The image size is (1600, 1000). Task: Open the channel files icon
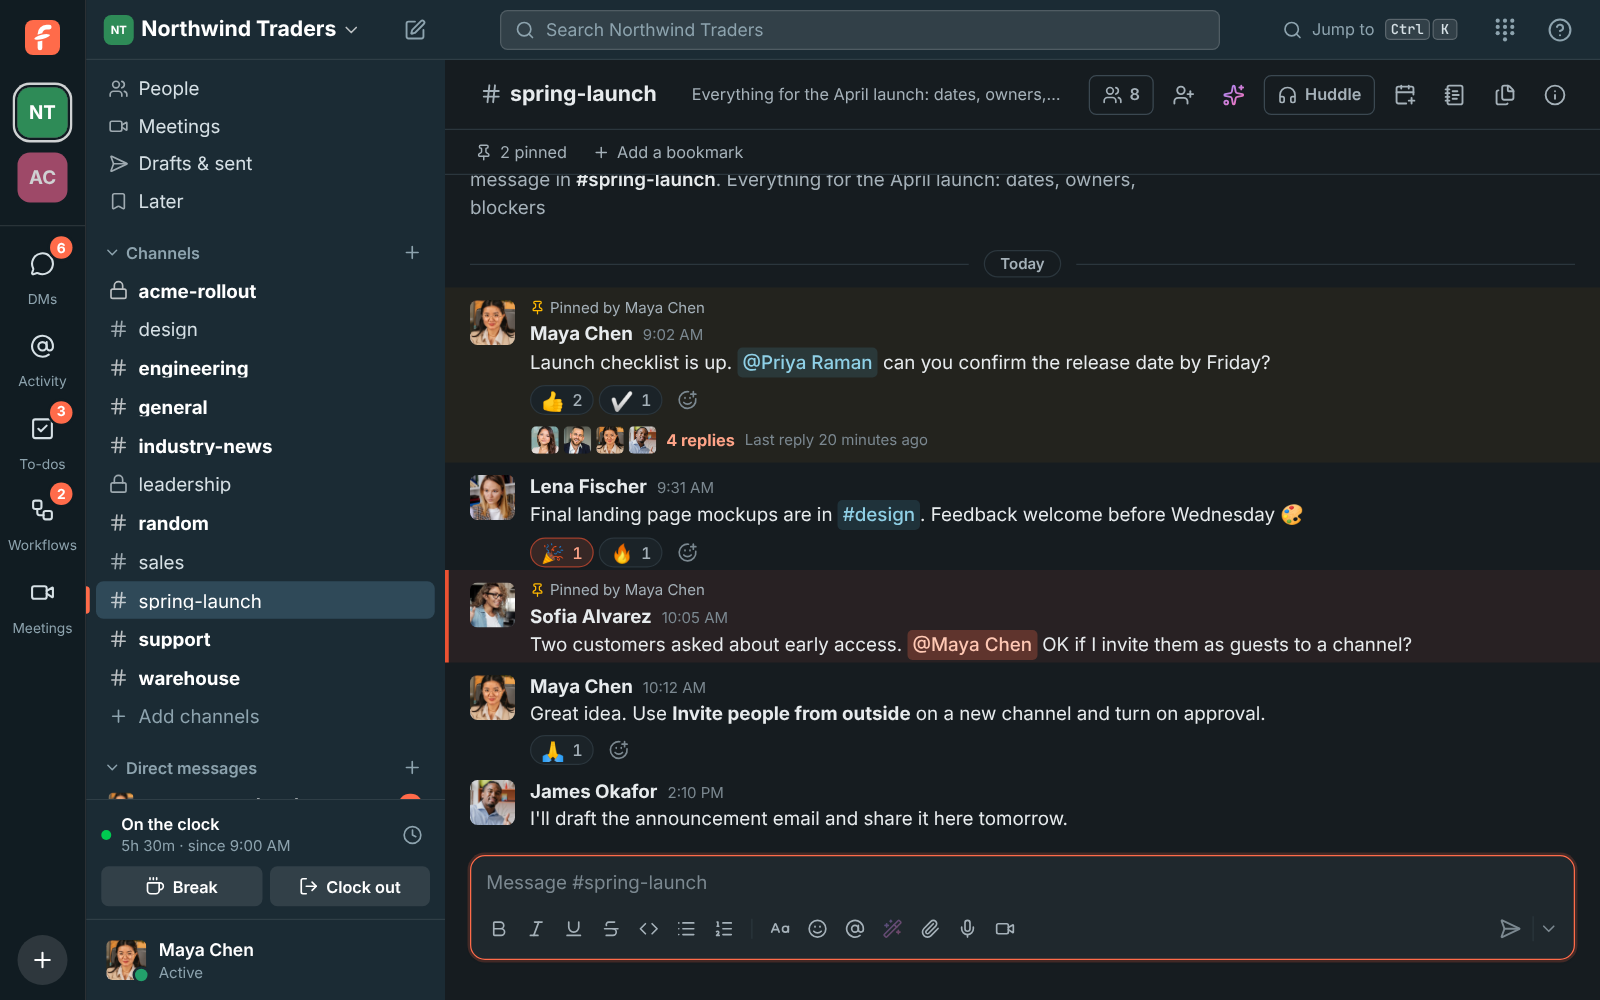click(1504, 95)
